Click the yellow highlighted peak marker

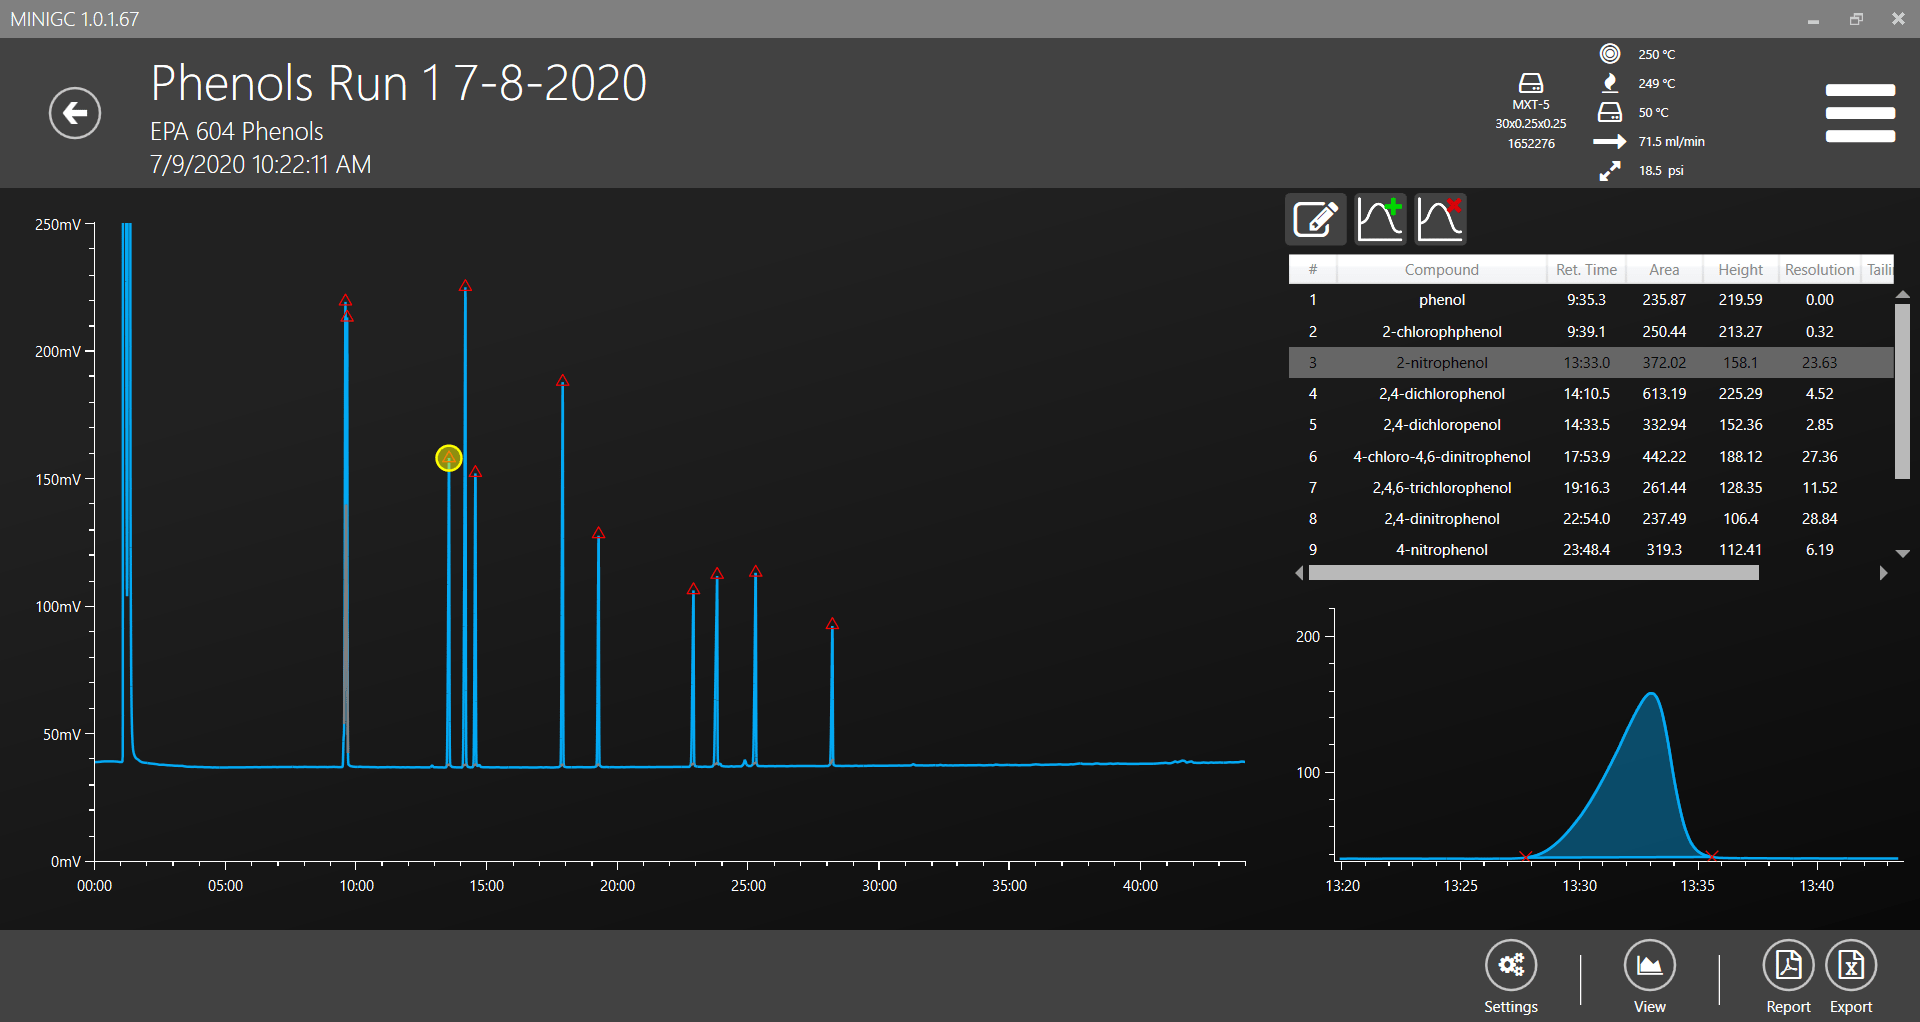click(449, 458)
